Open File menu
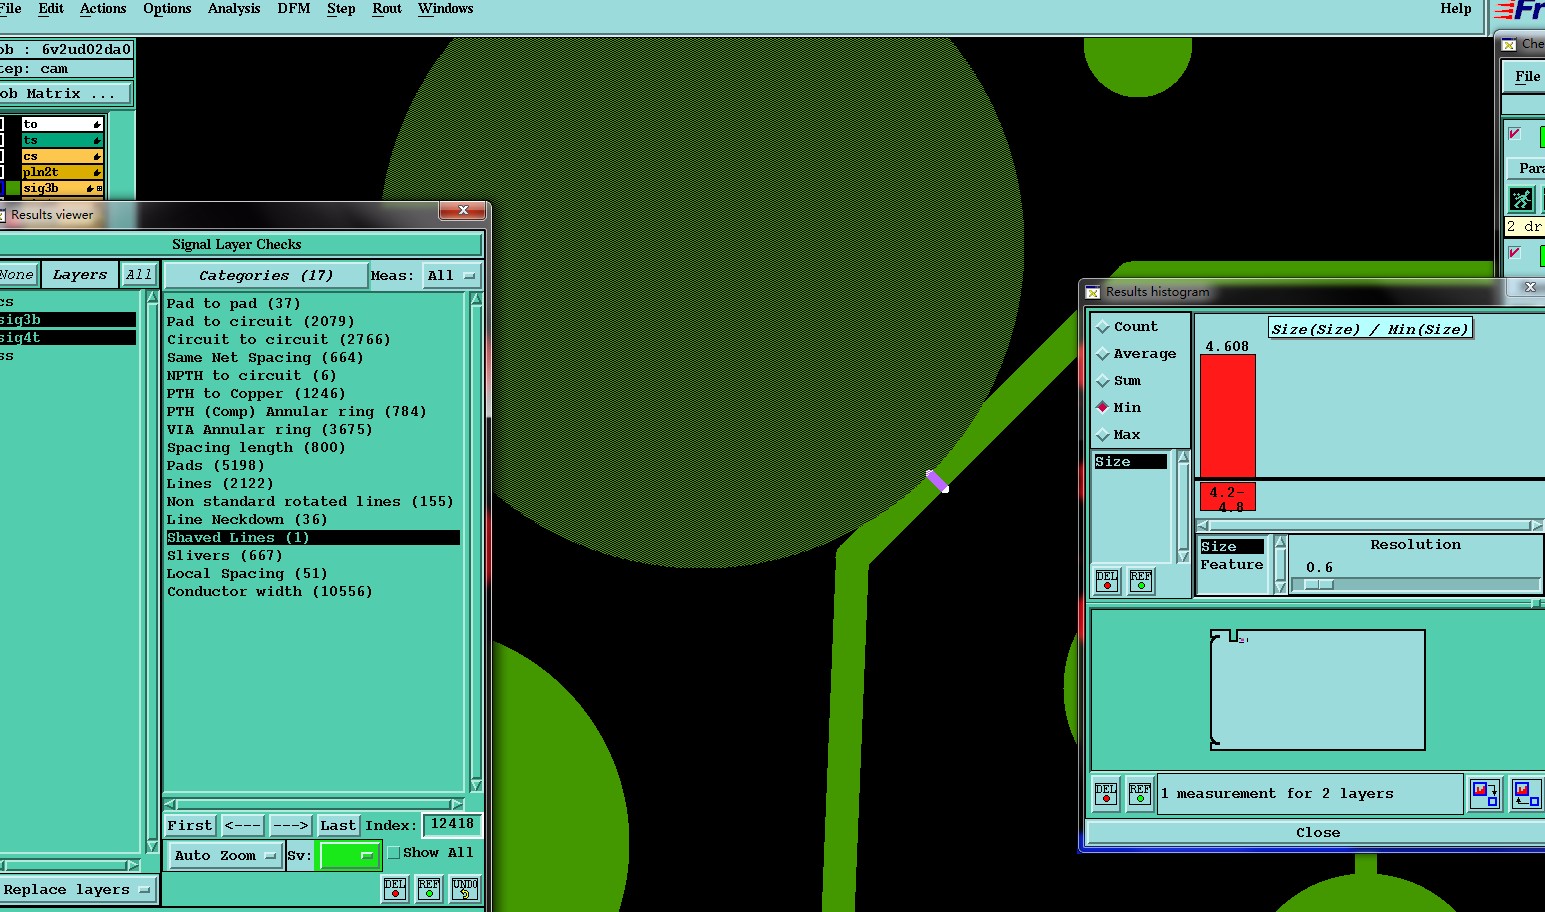This screenshot has width=1545, height=912. coord(11,9)
